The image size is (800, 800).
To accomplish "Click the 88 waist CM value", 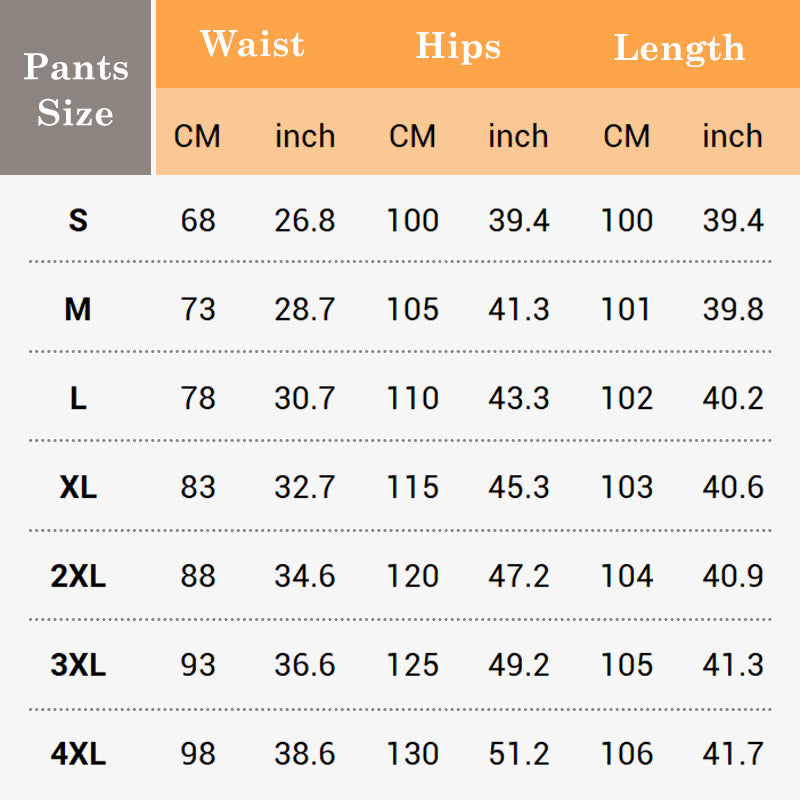I will coord(198,576).
